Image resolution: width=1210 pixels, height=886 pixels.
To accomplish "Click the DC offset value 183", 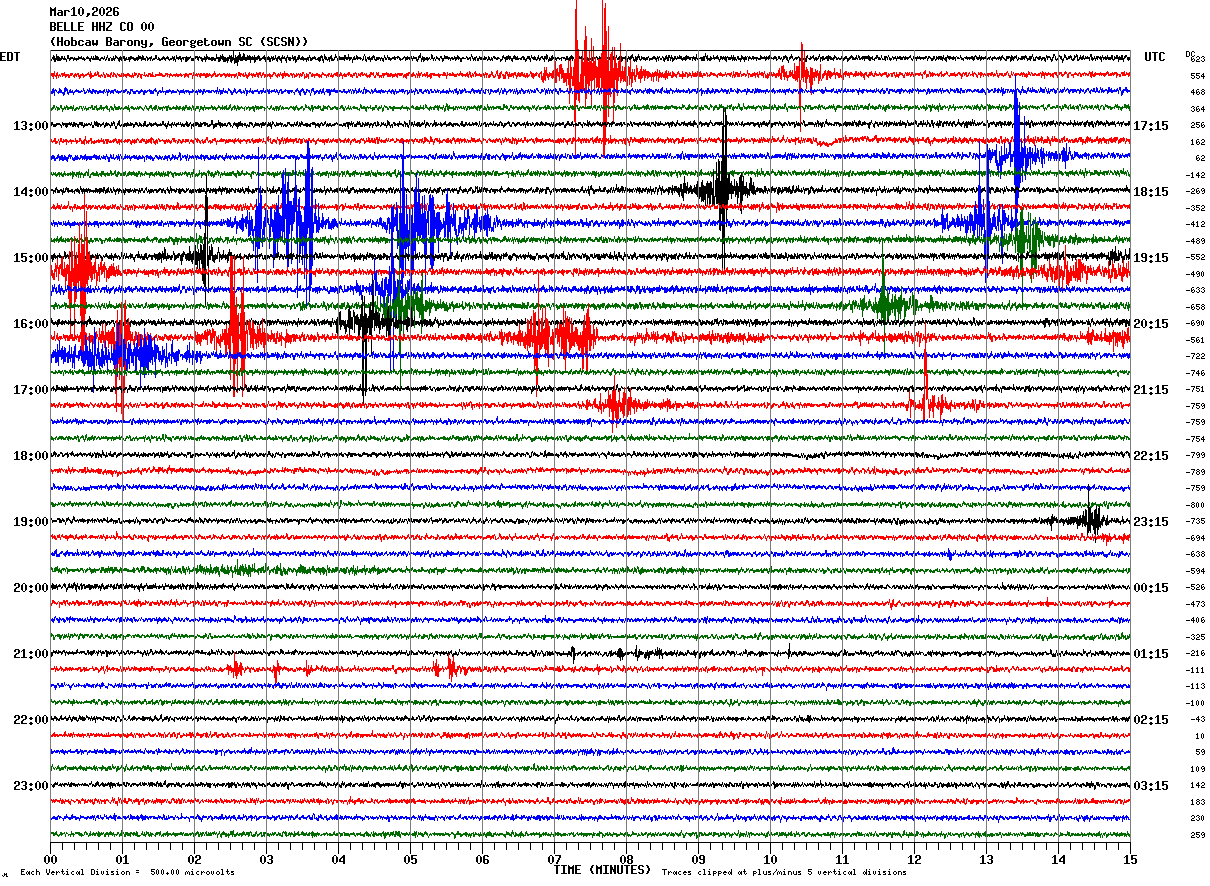I will click(x=1198, y=802).
